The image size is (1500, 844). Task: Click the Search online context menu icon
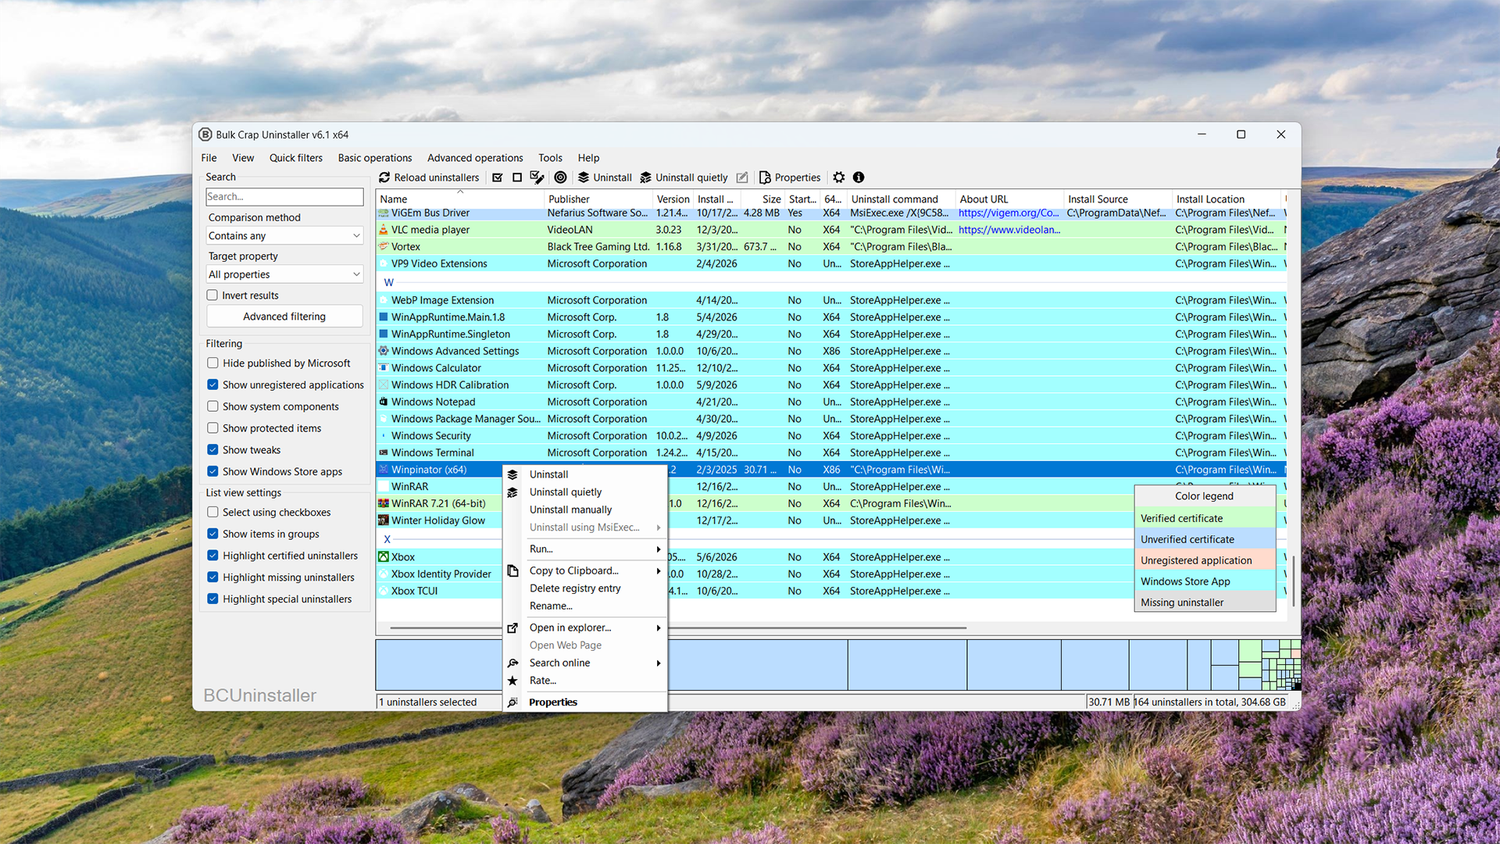point(512,663)
